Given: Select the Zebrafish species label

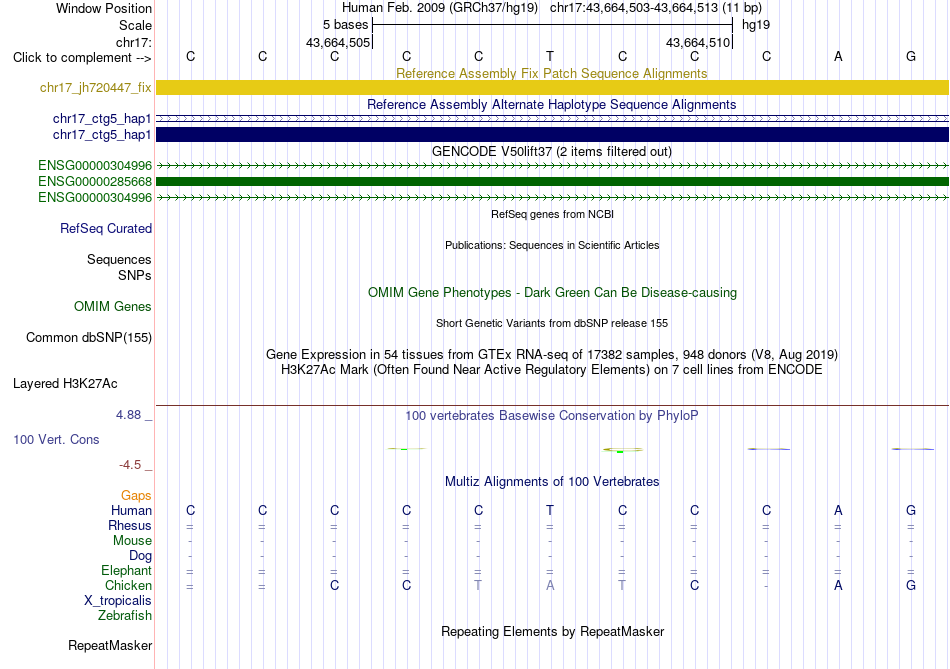Looking at the screenshot, I should [x=124, y=615].
